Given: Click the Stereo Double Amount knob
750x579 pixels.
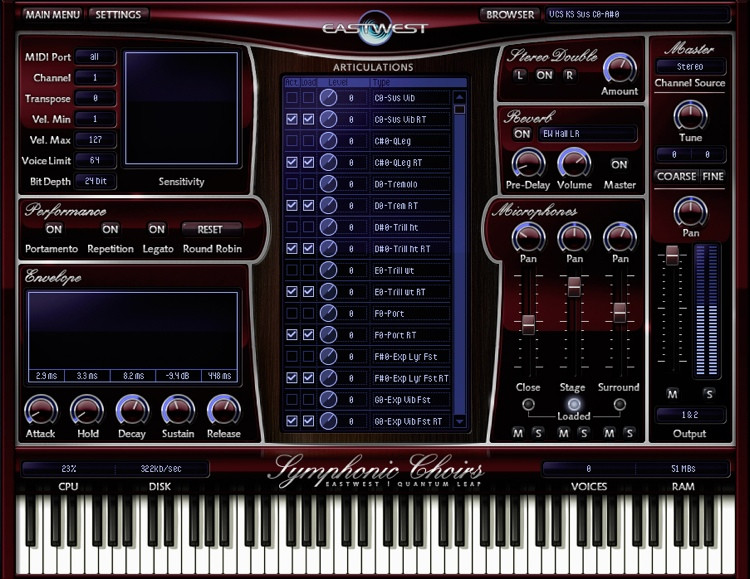Looking at the screenshot, I should pyautogui.click(x=620, y=68).
